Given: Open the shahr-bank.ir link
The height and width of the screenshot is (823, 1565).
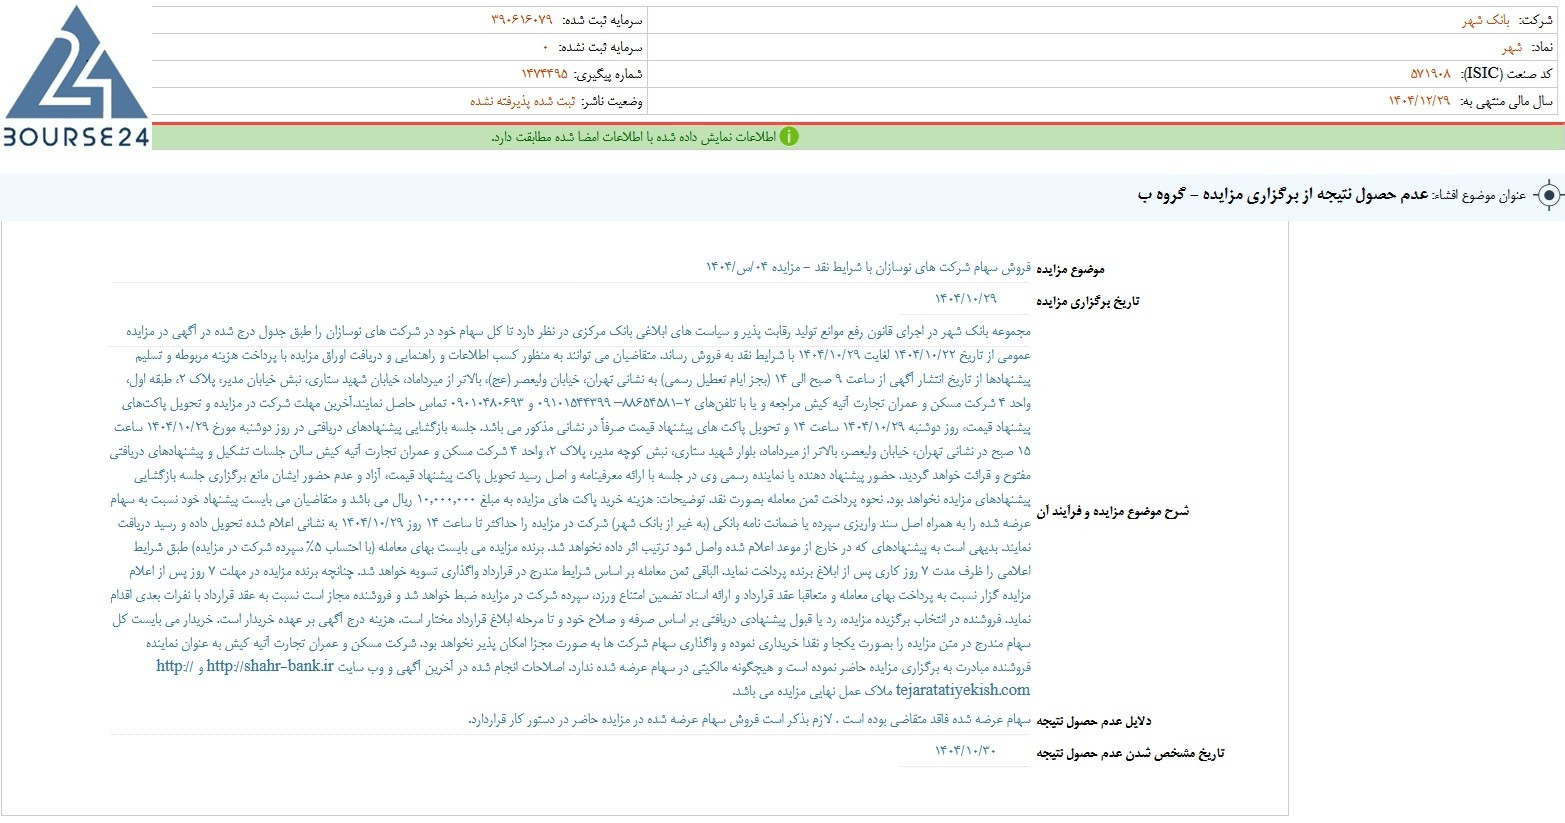Looking at the screenshot, I should (270, 667).
